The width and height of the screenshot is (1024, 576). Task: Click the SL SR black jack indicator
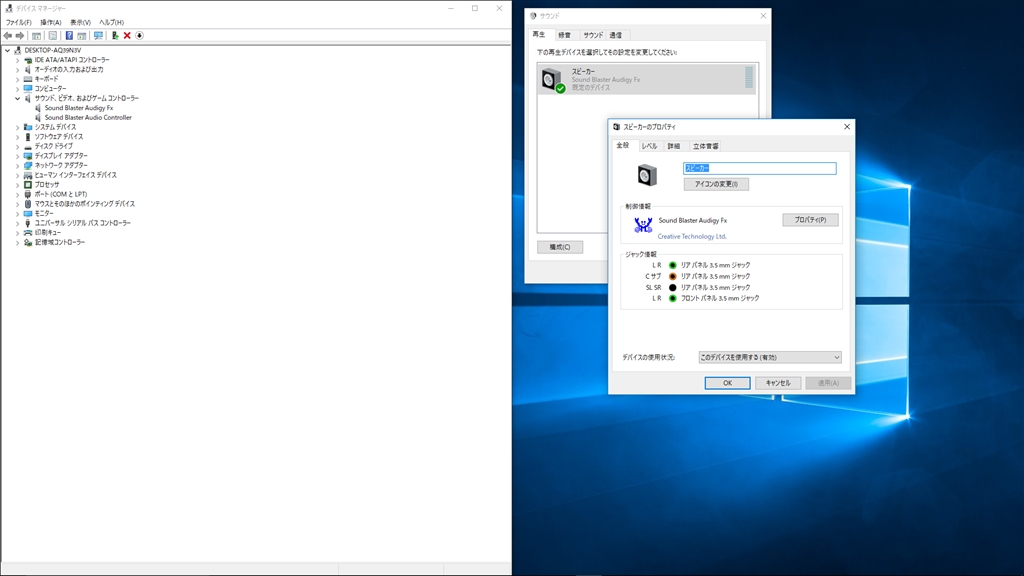pos(673,287)
